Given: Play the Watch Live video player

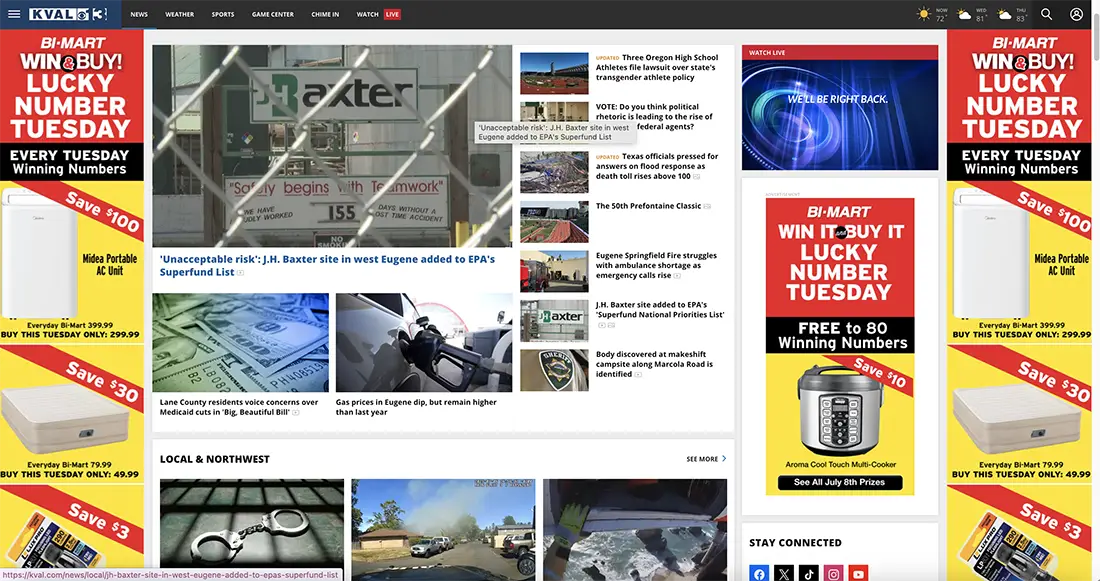Looking at the screenshot, I should pos(840,114).
